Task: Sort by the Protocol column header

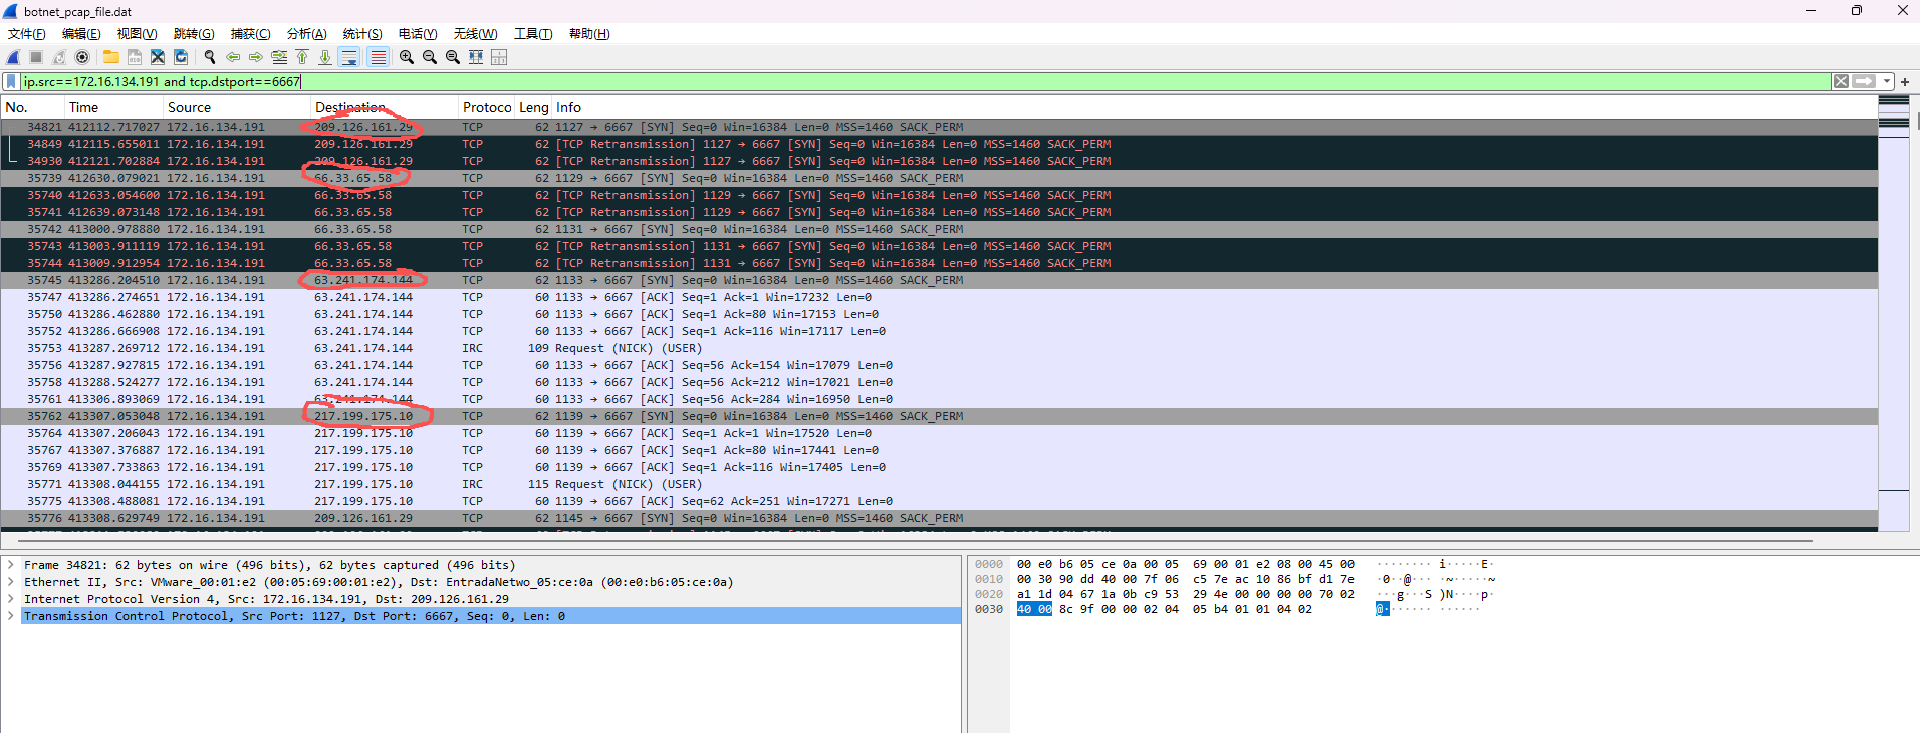Action: [x=487, y=107]
